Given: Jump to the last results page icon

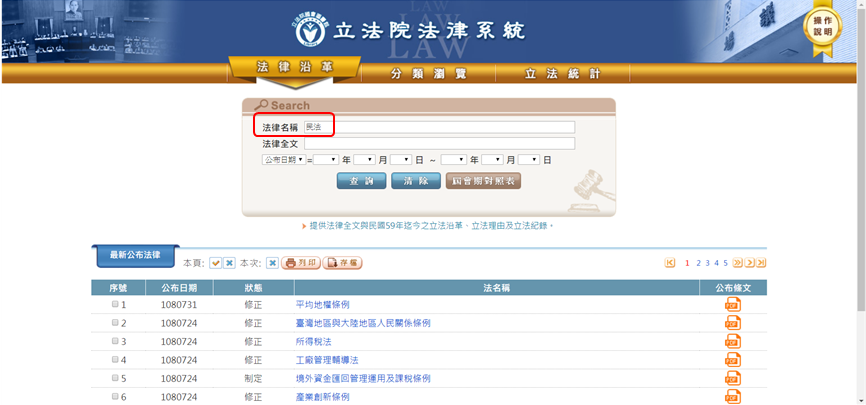Looking at the screenshot, I should tap(761, 263).
